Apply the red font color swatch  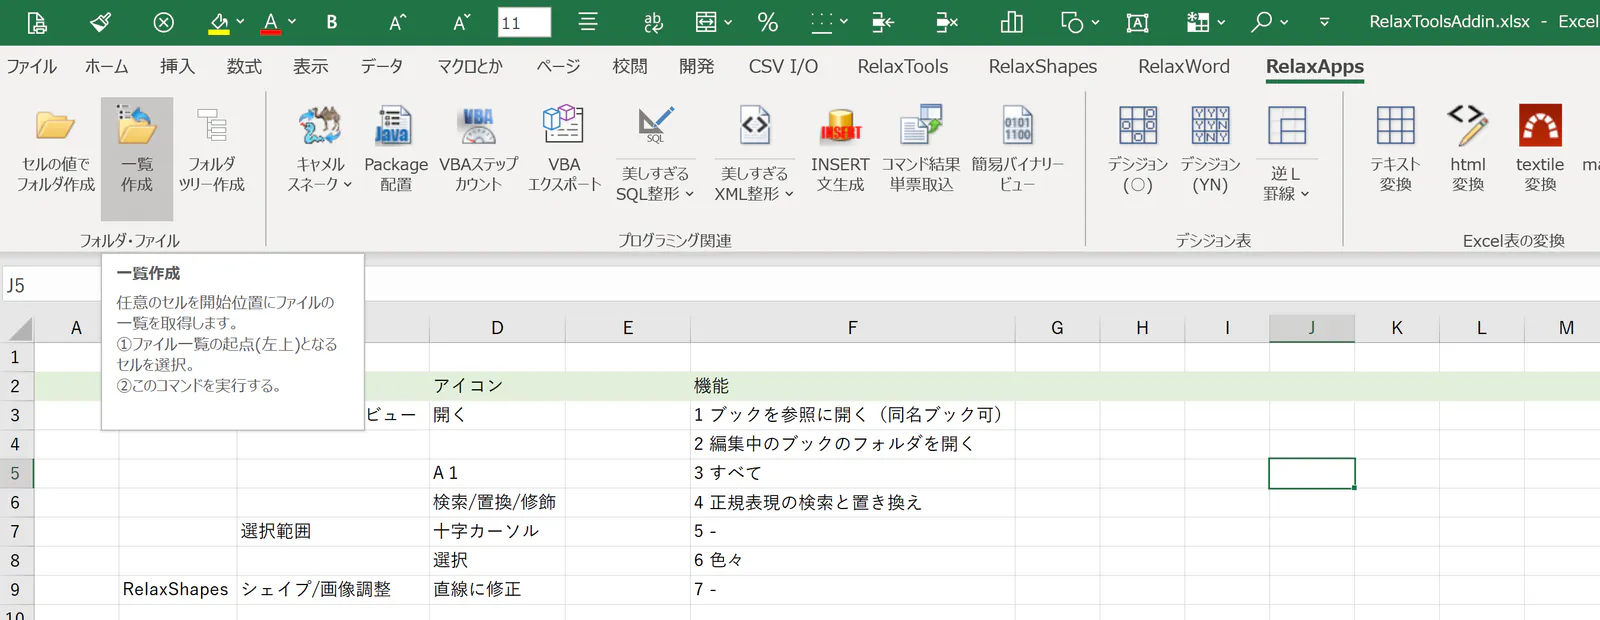point(270,23)
